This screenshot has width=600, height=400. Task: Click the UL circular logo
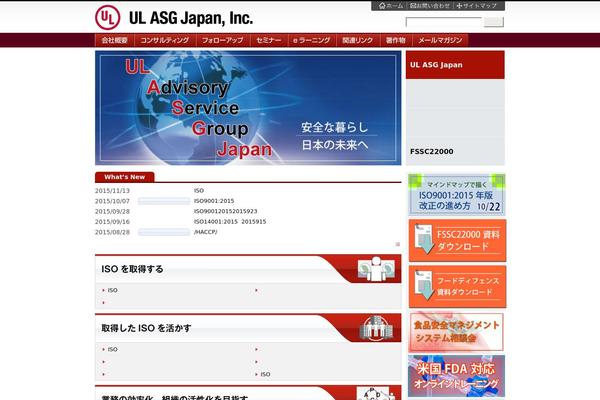pyautogui.click(x=108, y=17)
